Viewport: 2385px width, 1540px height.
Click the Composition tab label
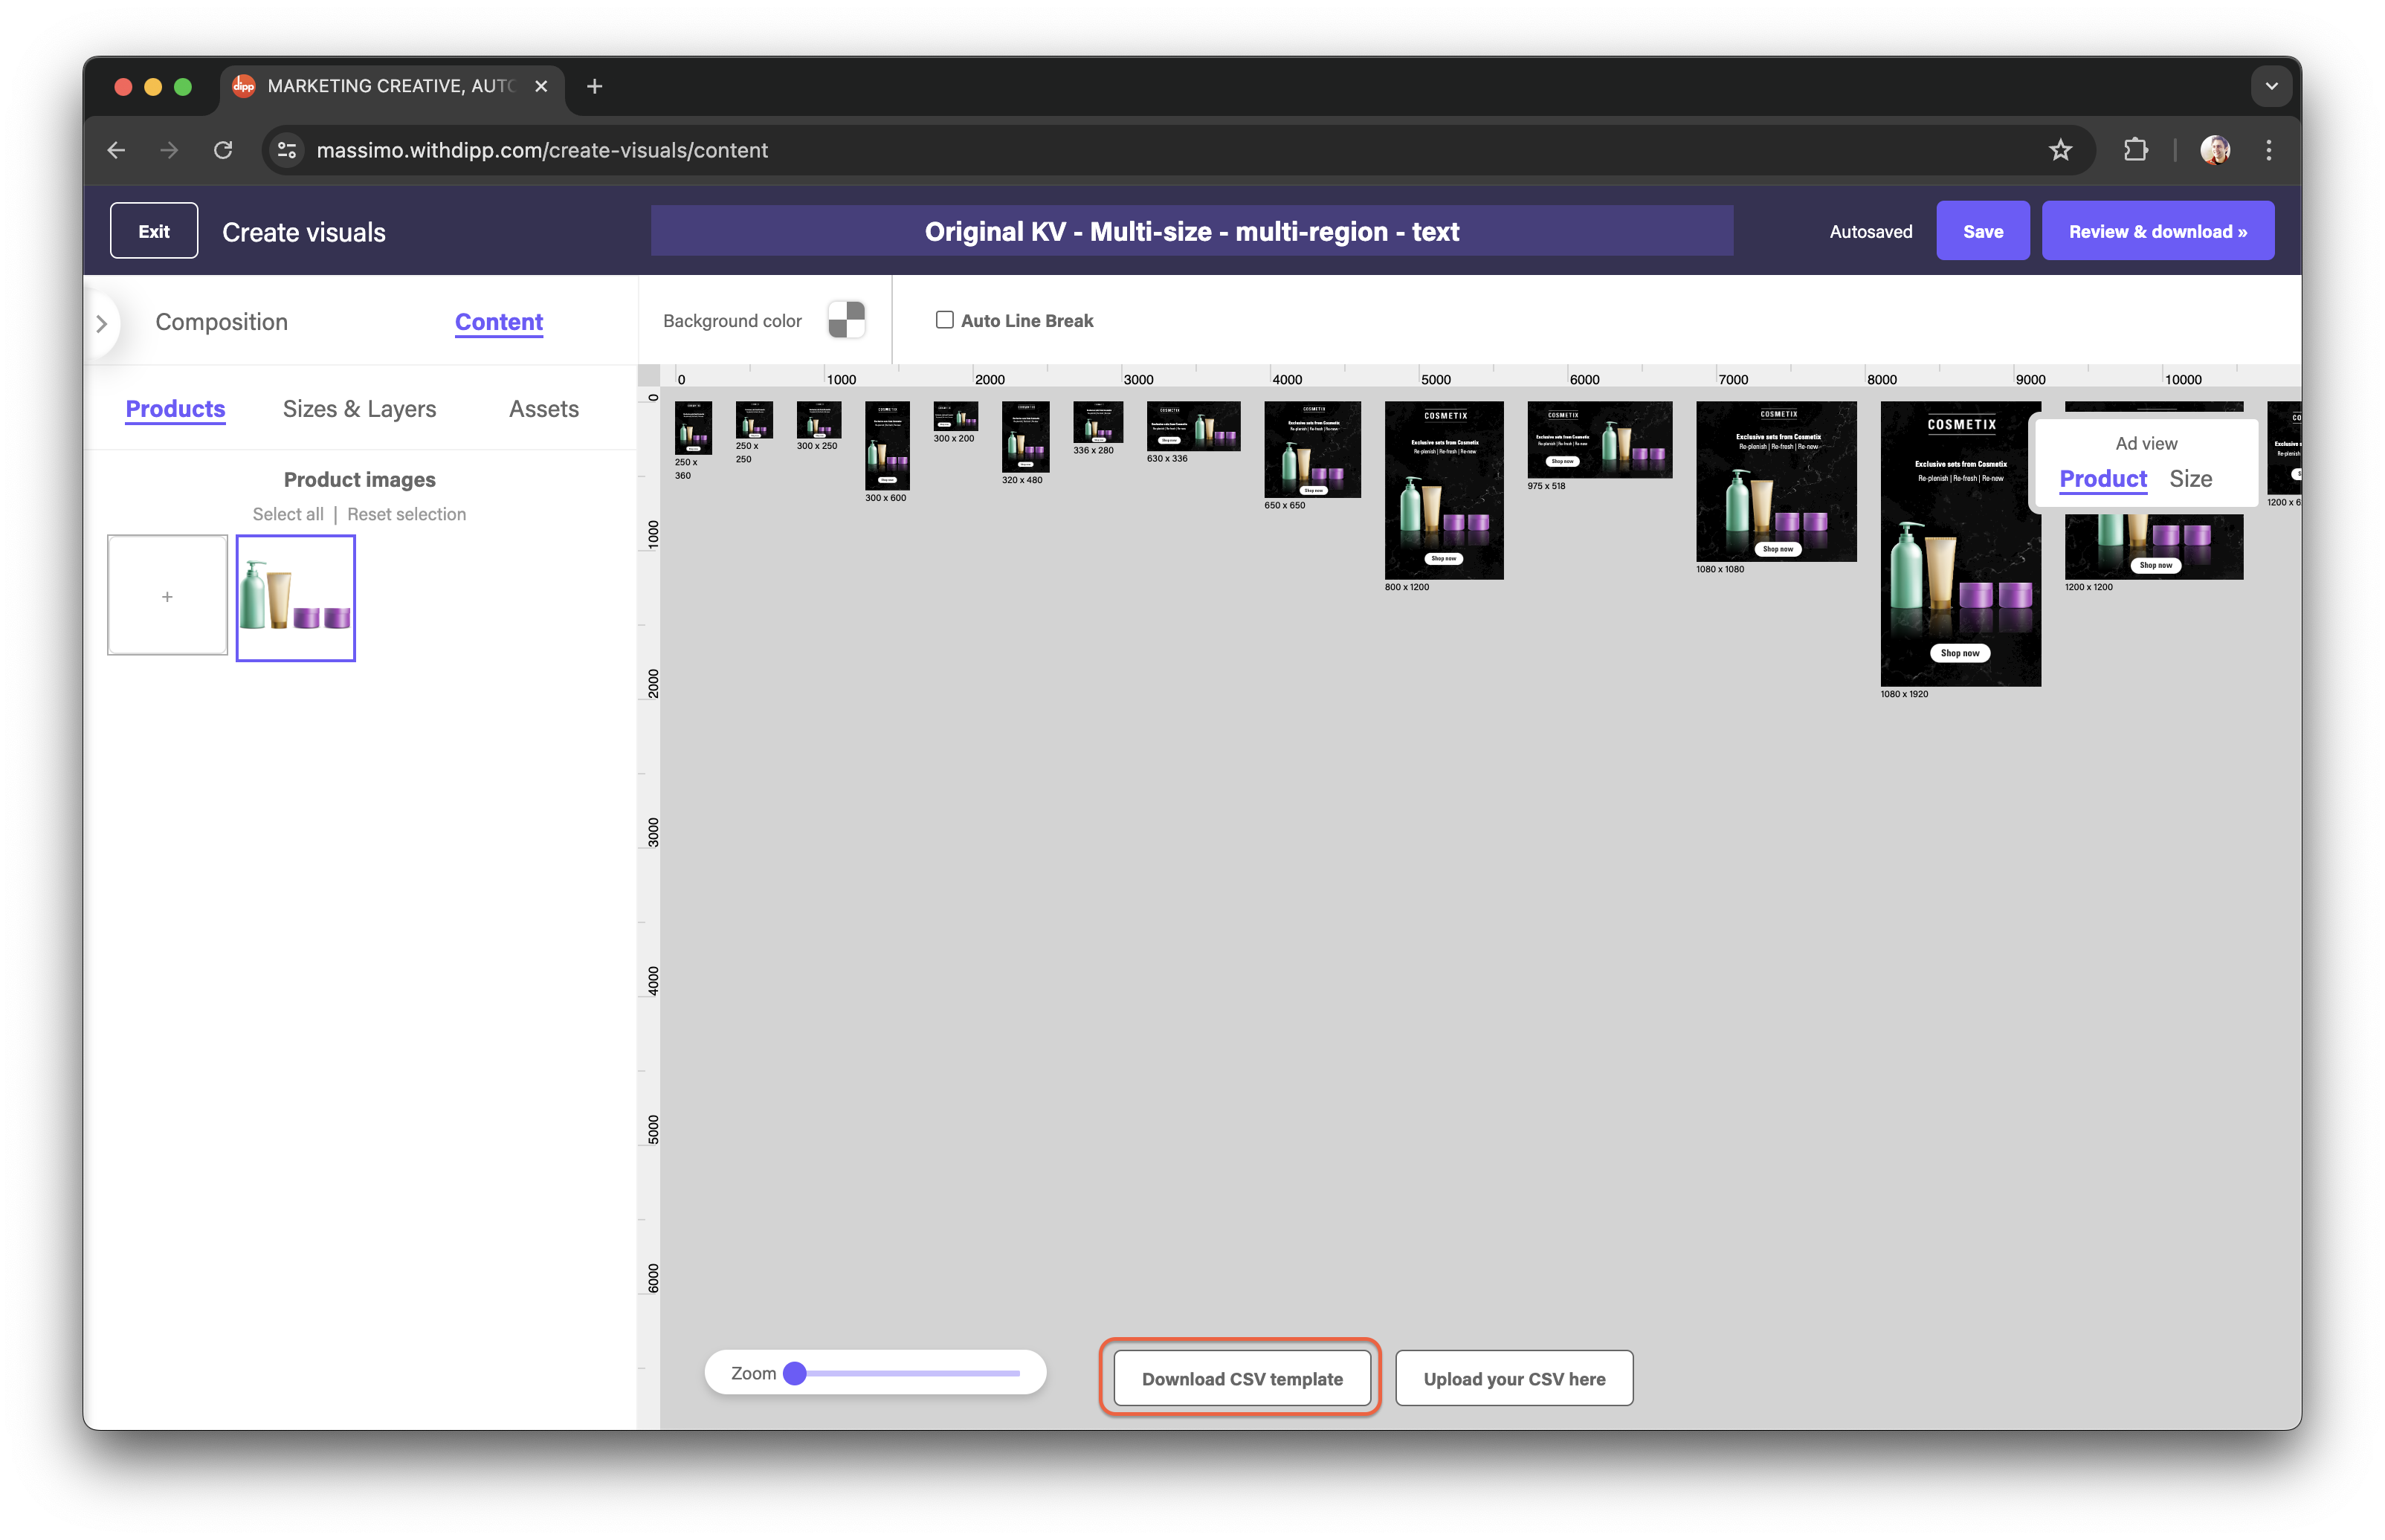coord(221,320)
